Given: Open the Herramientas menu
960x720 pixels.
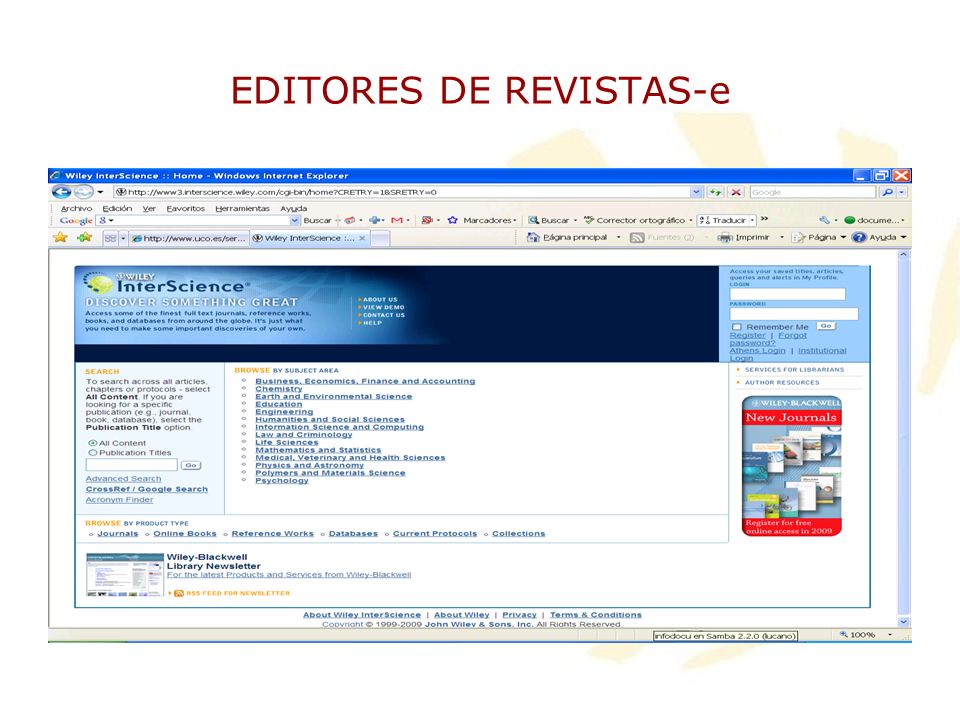Looking at the screenshot, I should 242,209.
